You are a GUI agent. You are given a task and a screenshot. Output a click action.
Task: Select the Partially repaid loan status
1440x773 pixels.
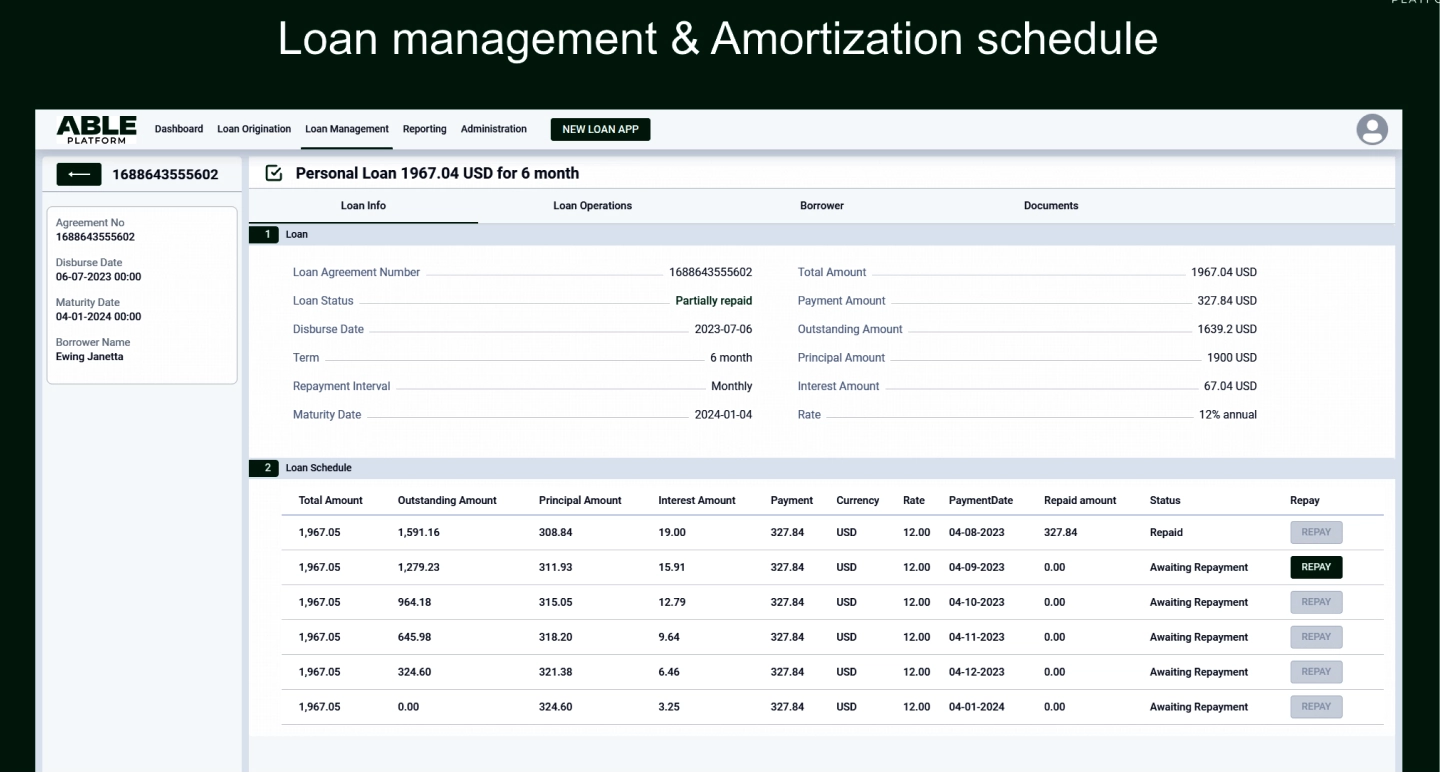click(712, 300)
